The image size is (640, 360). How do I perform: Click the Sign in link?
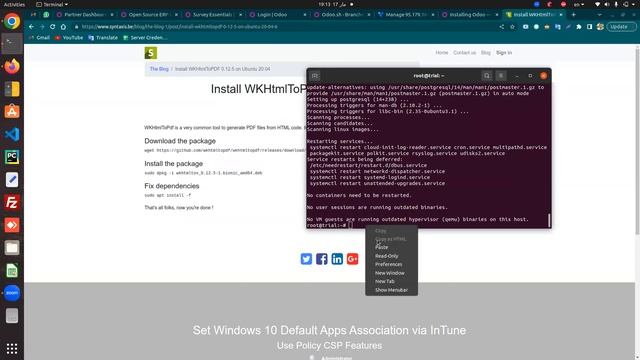(x=504, y=53)
